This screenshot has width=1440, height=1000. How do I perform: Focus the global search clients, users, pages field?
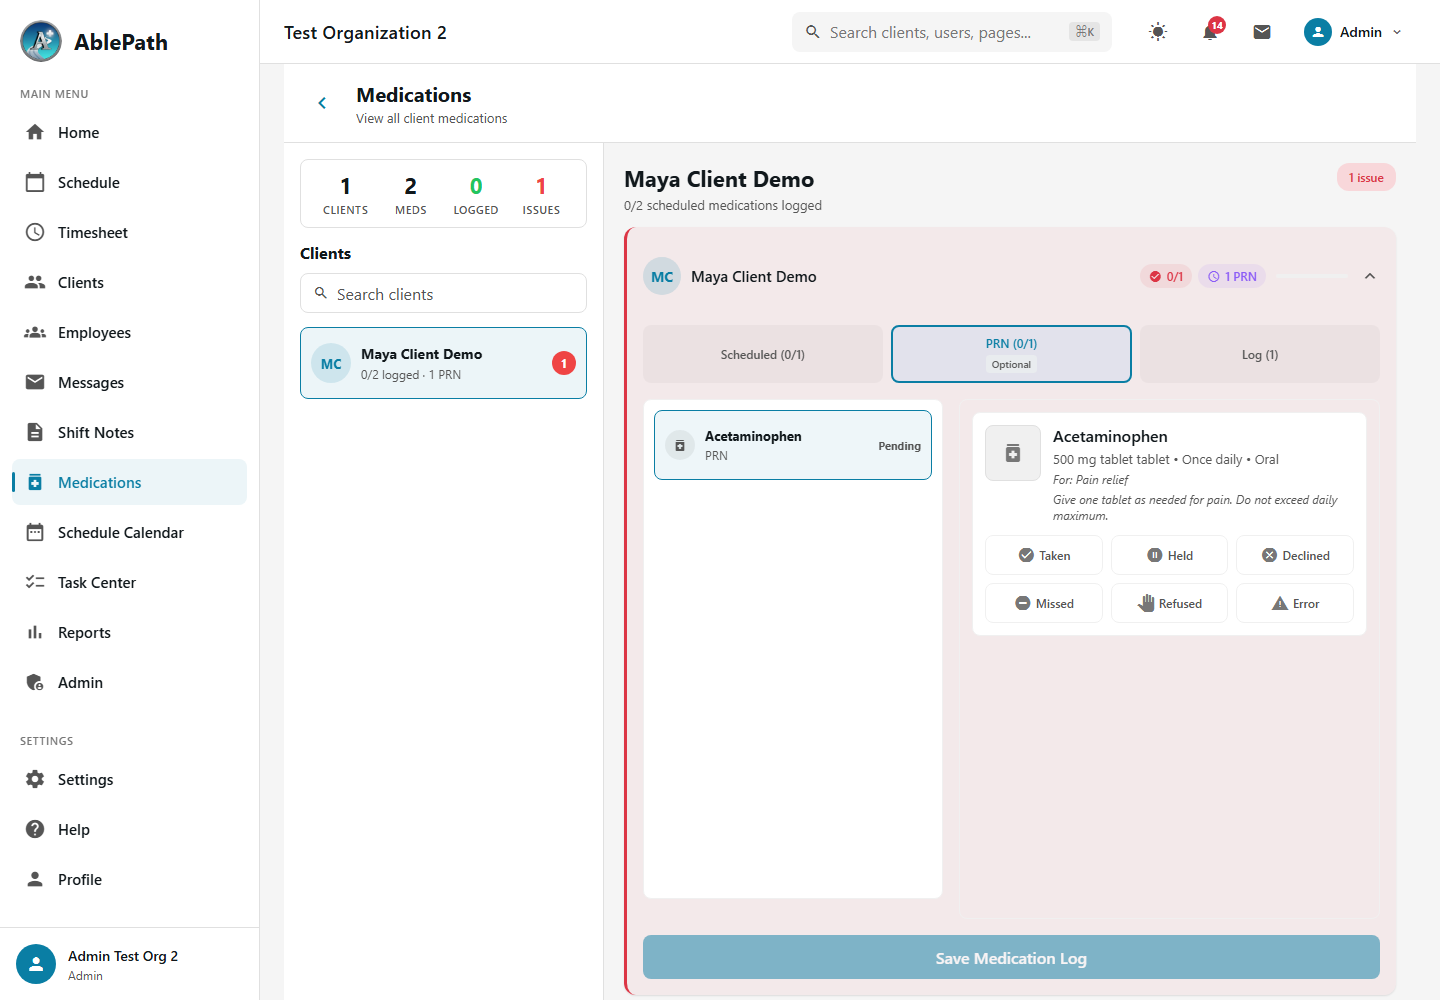point(952,32)
